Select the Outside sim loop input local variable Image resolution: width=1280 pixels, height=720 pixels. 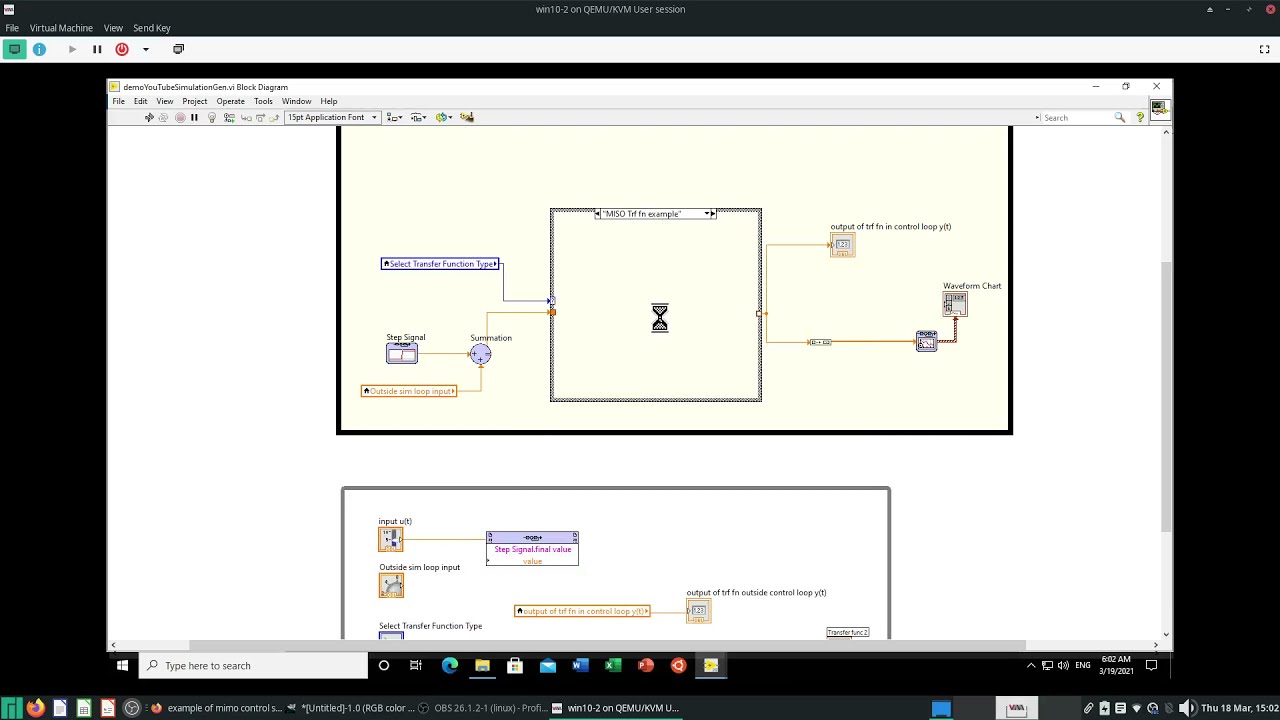409,391
